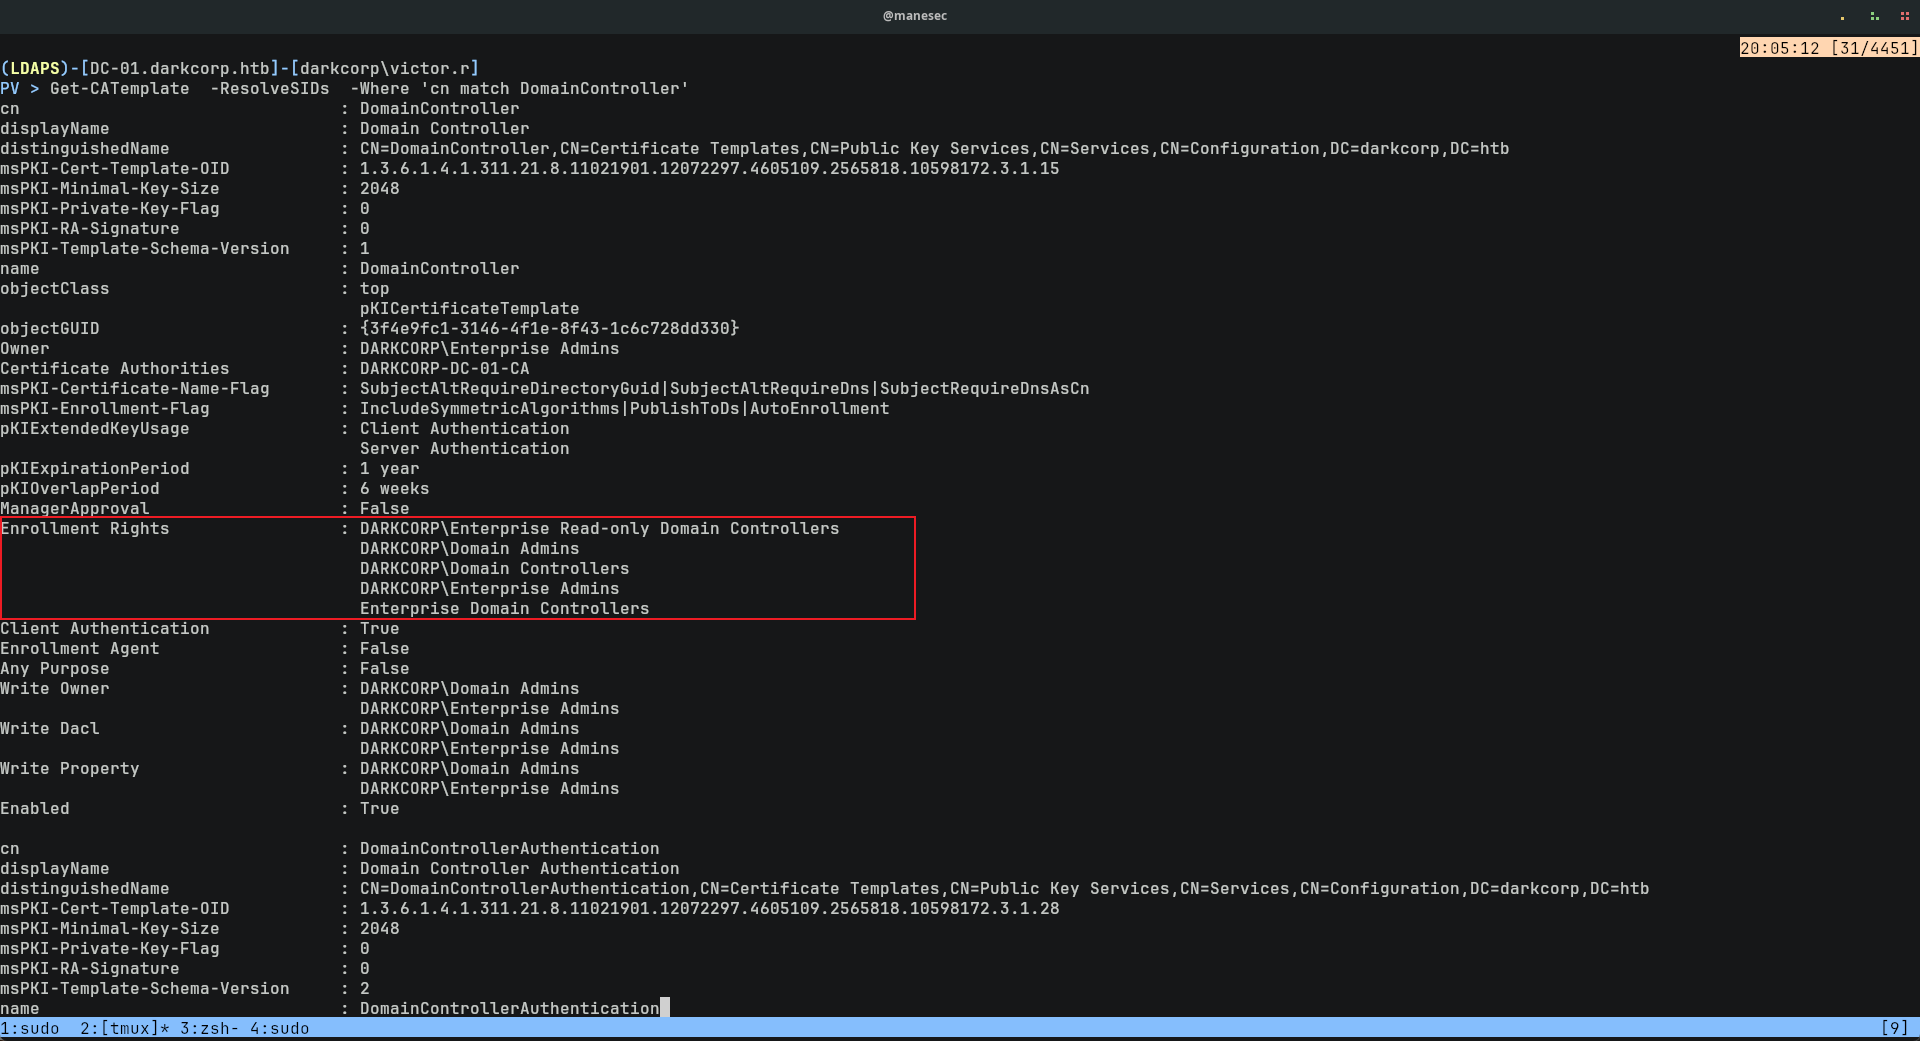The width and height of the screenshot is (1920, 1041).
Task: Click the DARKCORP-DC-01-CA certificate authority value
Action: coord(444,368)
